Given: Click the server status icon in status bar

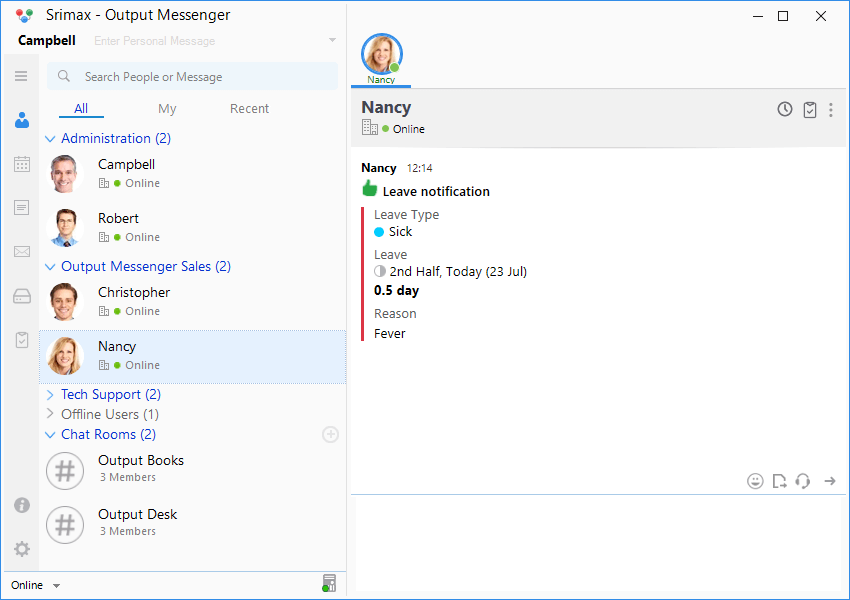Looking at the screenshot, I should [329, 583].
